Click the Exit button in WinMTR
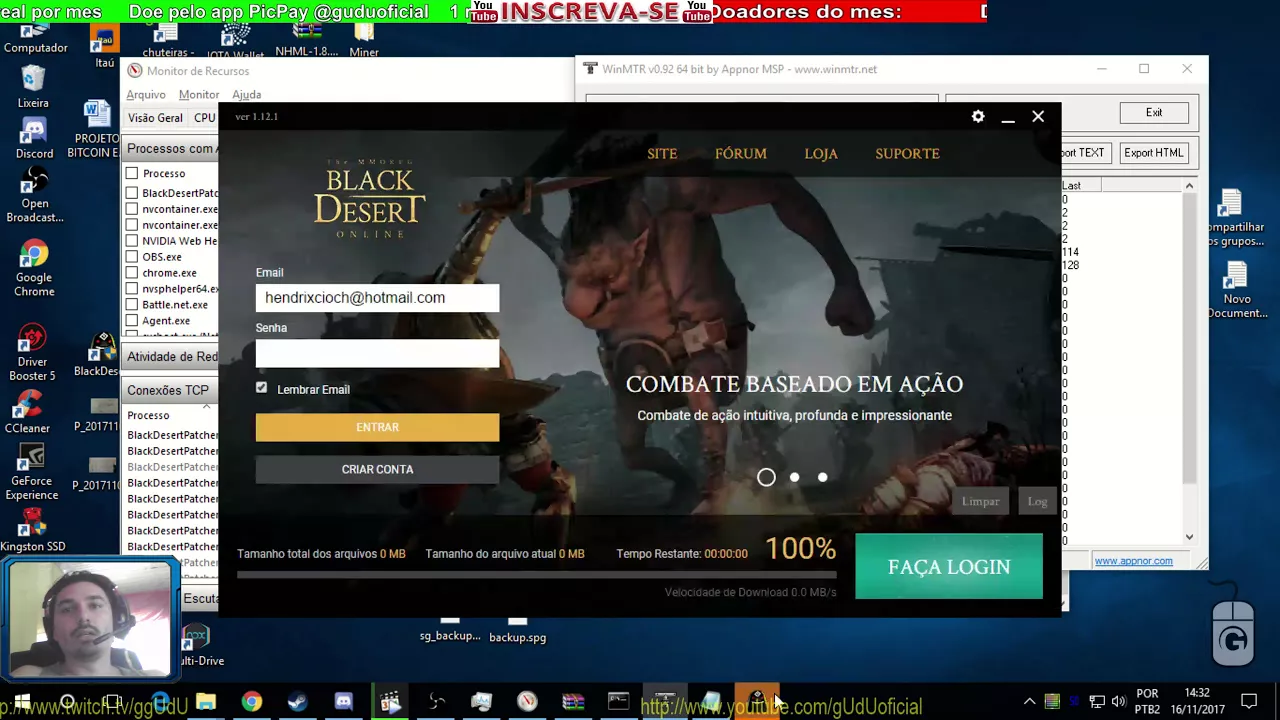Image resolution: width=1280 pixels, height=720 pixels. coord(1154,113)
